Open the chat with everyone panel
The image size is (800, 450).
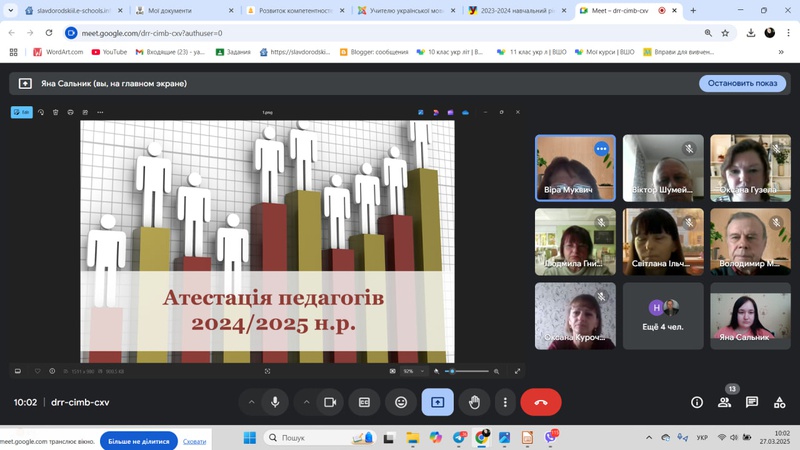pos(752,402)
